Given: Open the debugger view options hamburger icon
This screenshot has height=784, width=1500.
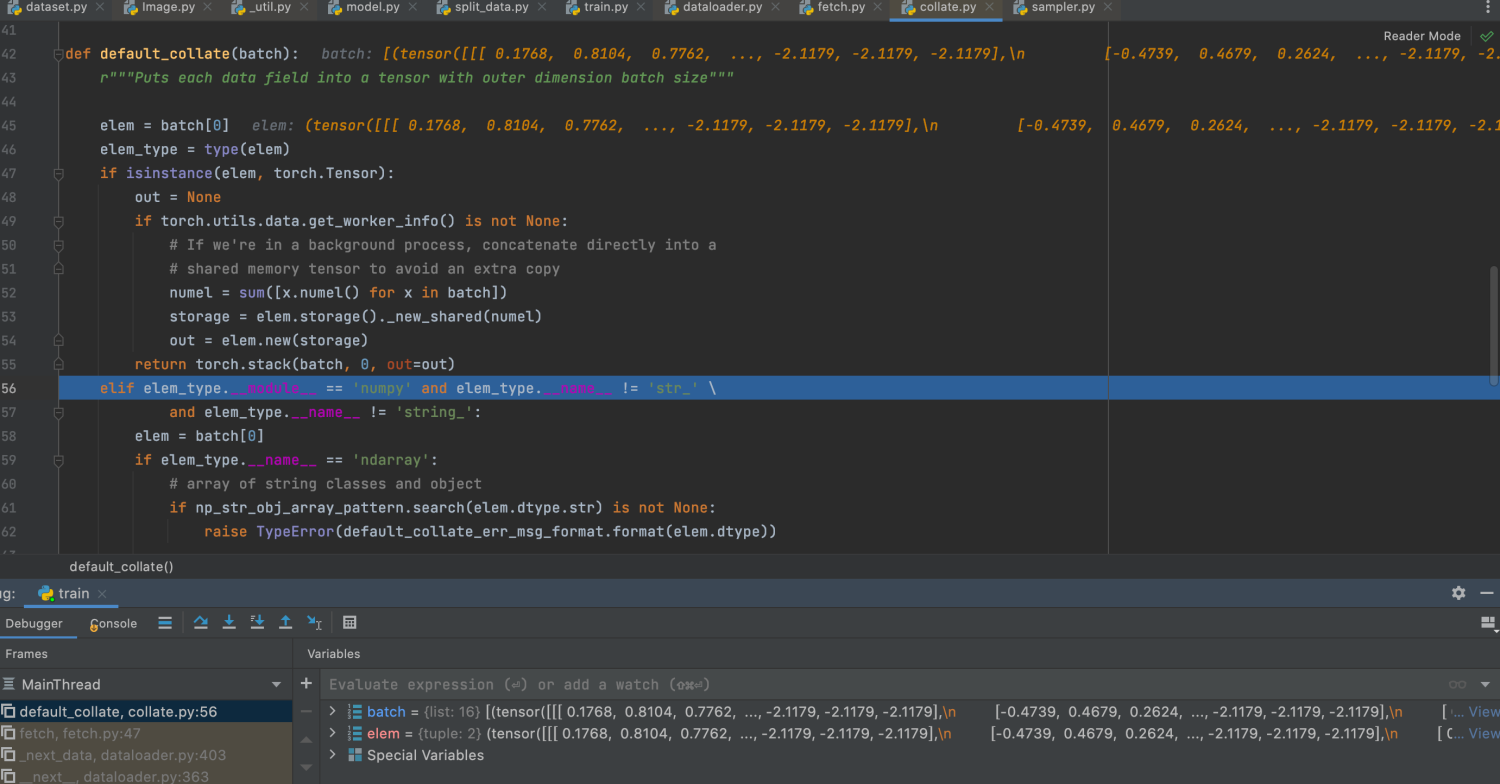Looking at the screenshot, I should [x=165, y=622].
